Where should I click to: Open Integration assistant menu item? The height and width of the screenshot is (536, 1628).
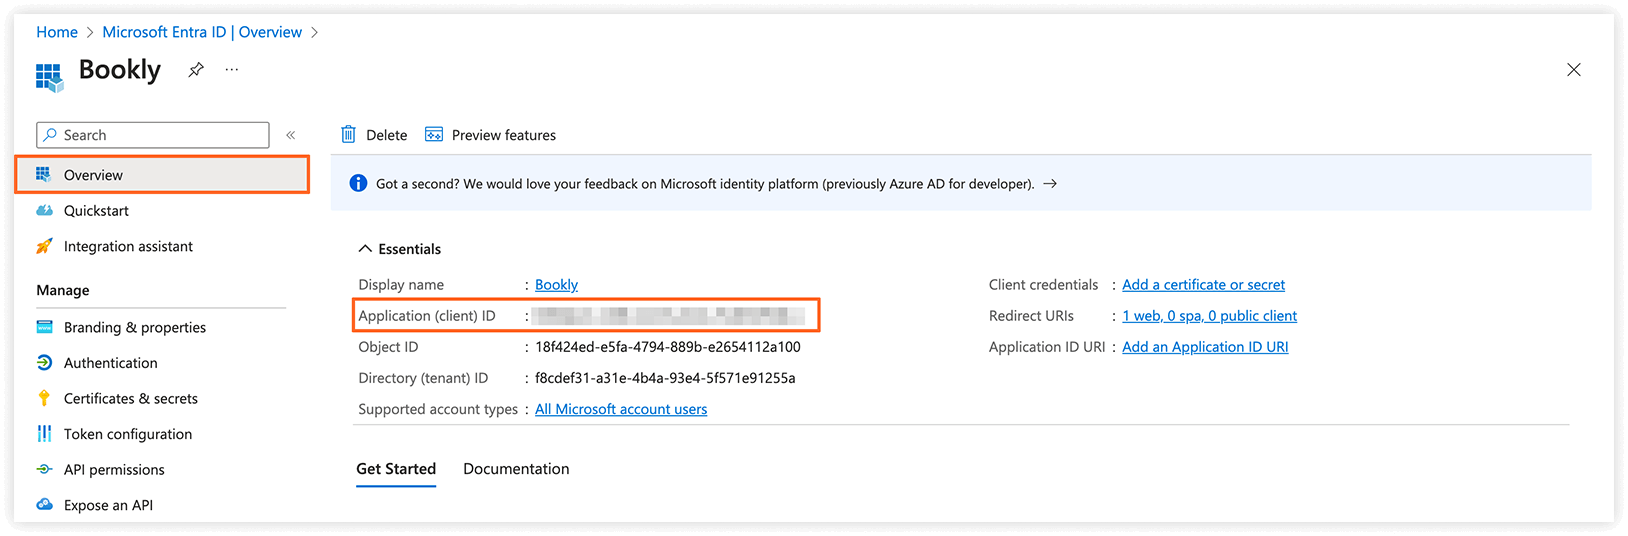(128, 246)
